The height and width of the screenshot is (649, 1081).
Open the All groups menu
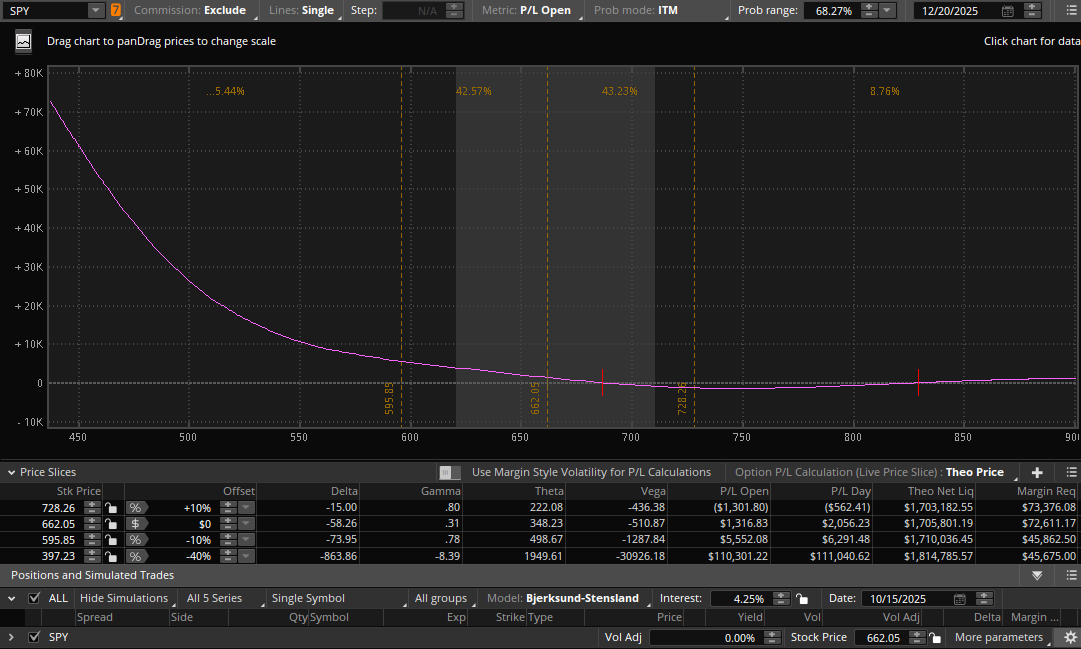443,599
